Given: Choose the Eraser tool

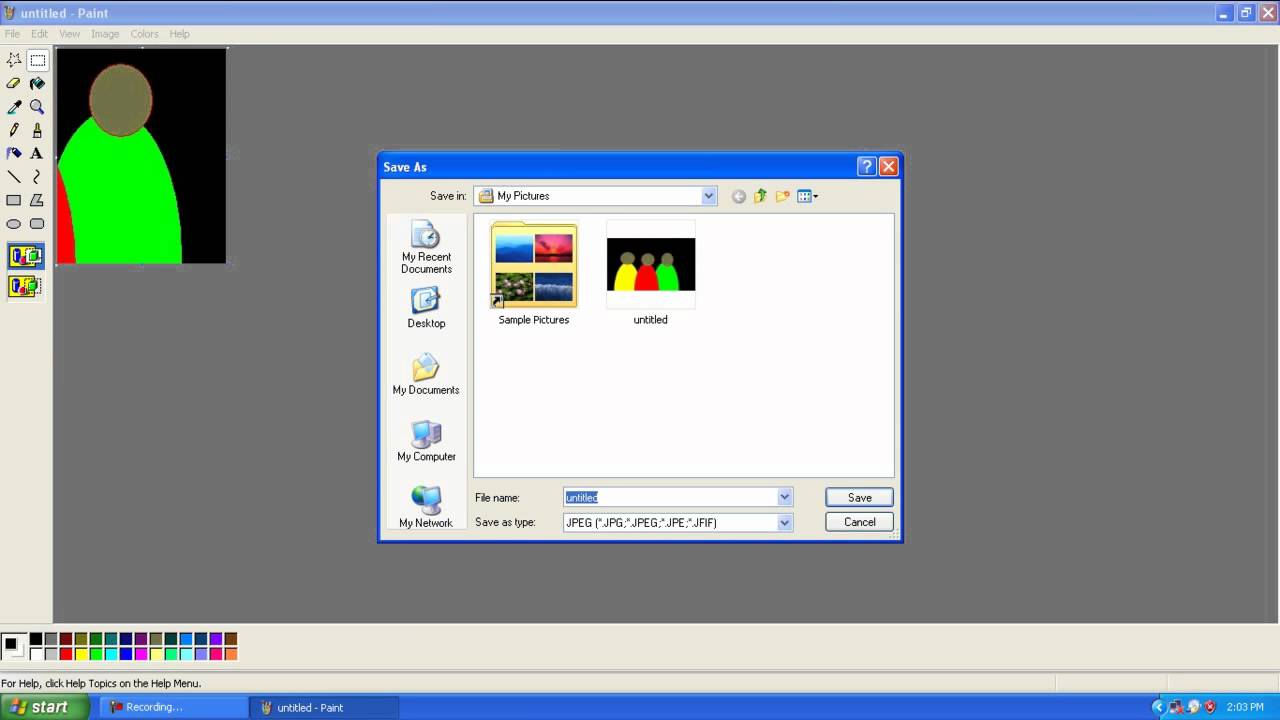Looking at the screenshot, I should click(x=14, y=84).
